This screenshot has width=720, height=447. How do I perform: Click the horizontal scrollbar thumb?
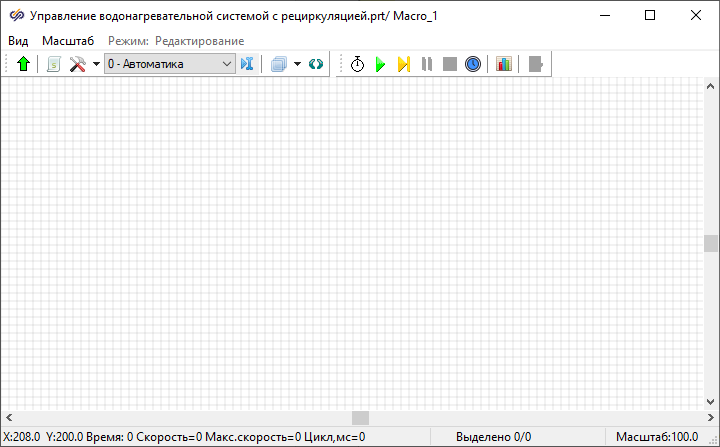[x=360, y=418]
